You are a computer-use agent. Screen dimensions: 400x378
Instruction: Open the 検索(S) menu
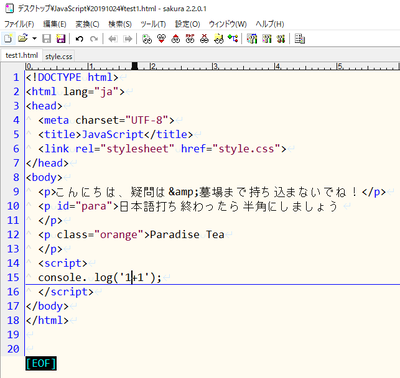120,24
